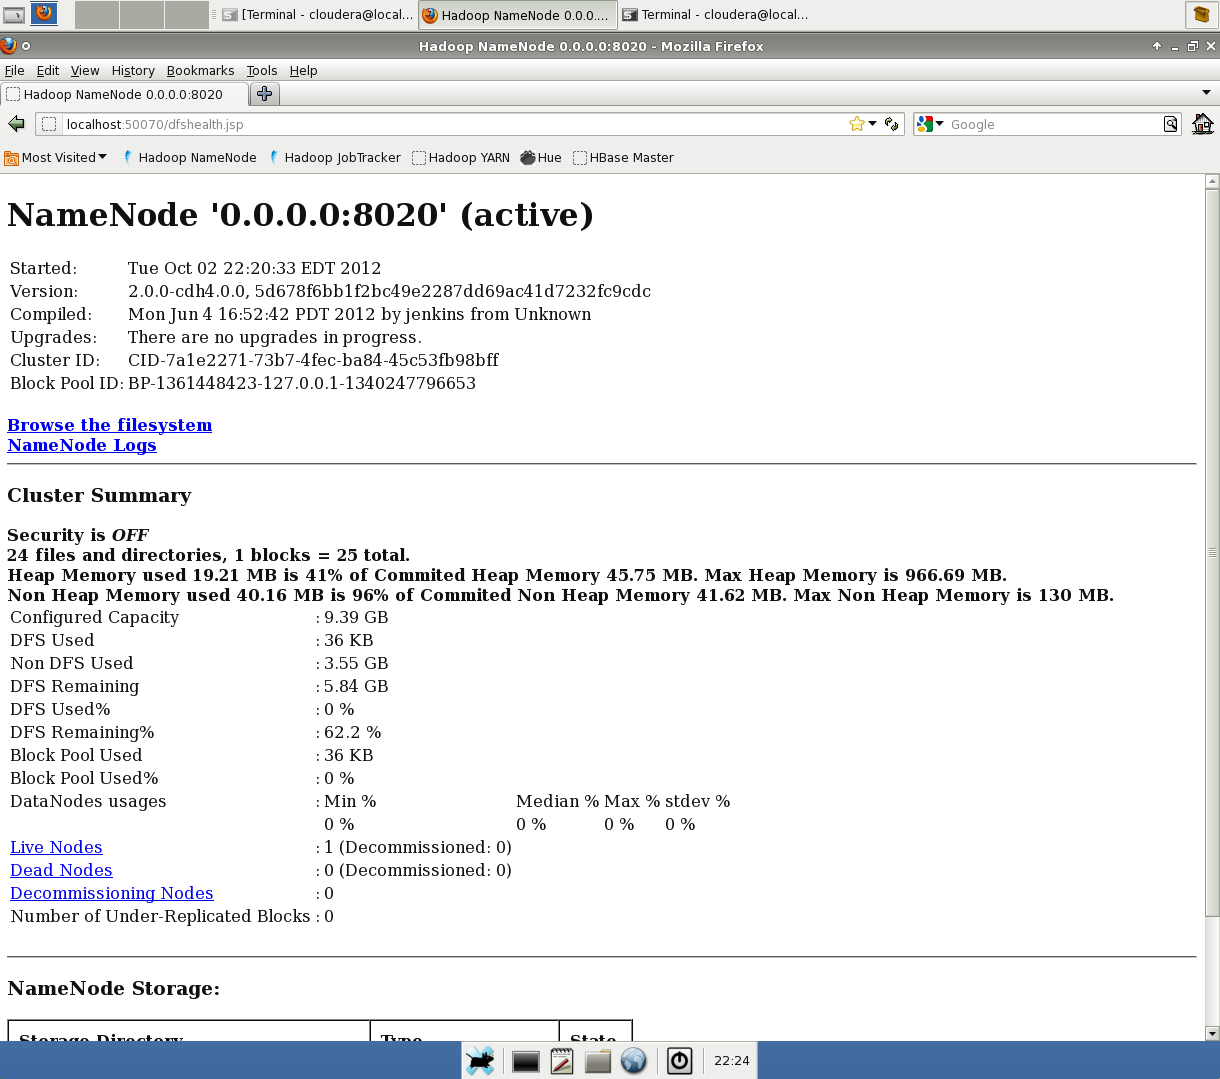Click the reload page icon in the address bar
Screen dimensions: 1220x1079
pyautogui.click(x=892, y=124)
